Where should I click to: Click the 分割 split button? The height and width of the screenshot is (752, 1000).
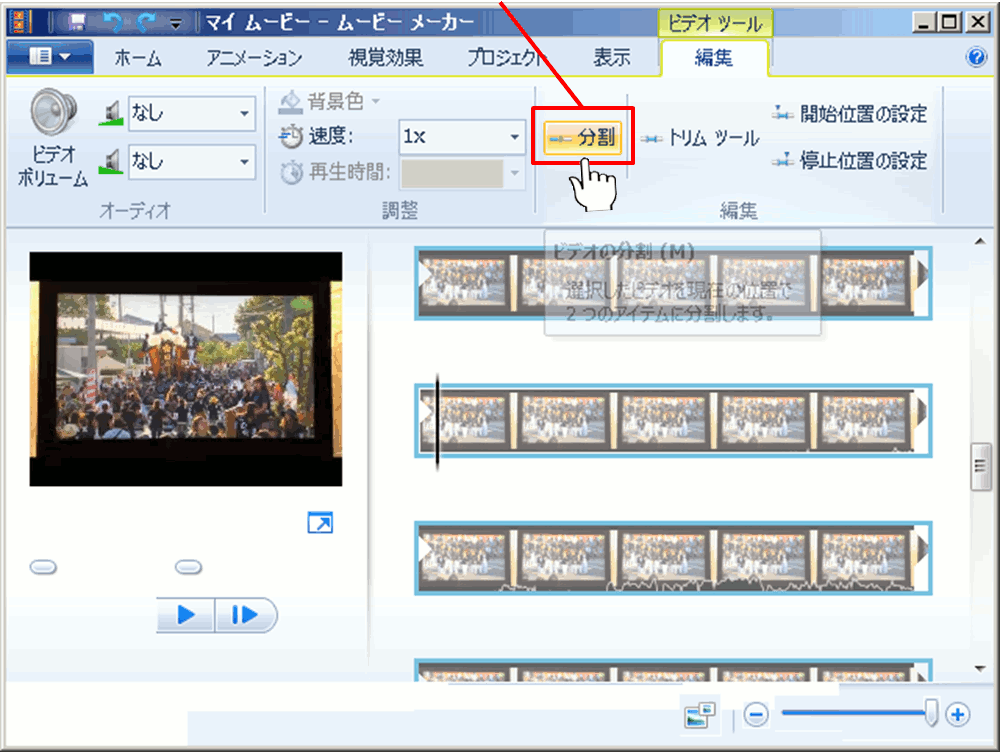point(583,138)
